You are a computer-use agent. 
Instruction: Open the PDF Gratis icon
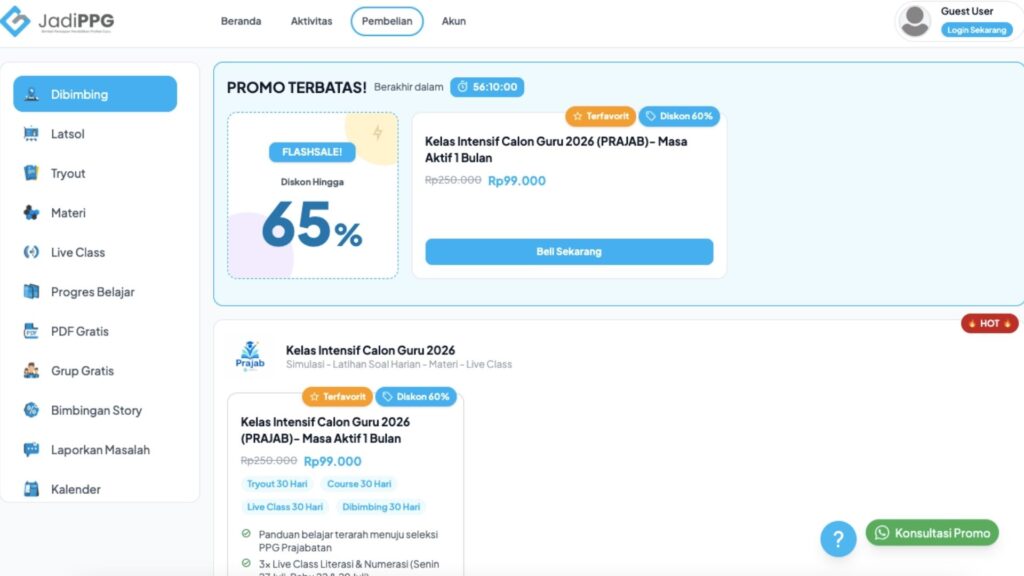click(31, 331)
